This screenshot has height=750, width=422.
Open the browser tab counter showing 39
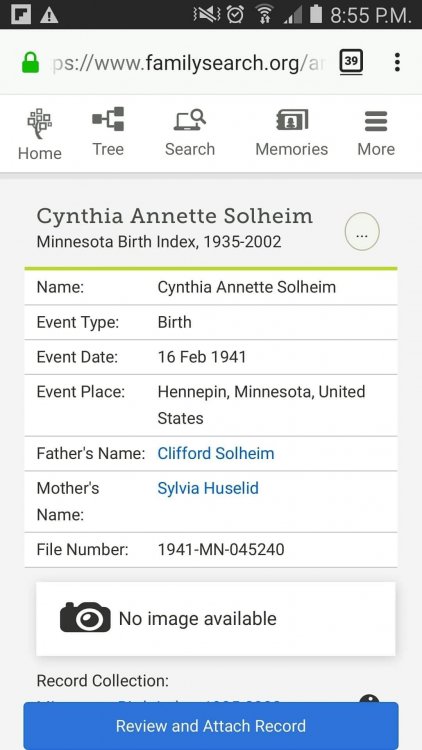coord(351,62)
